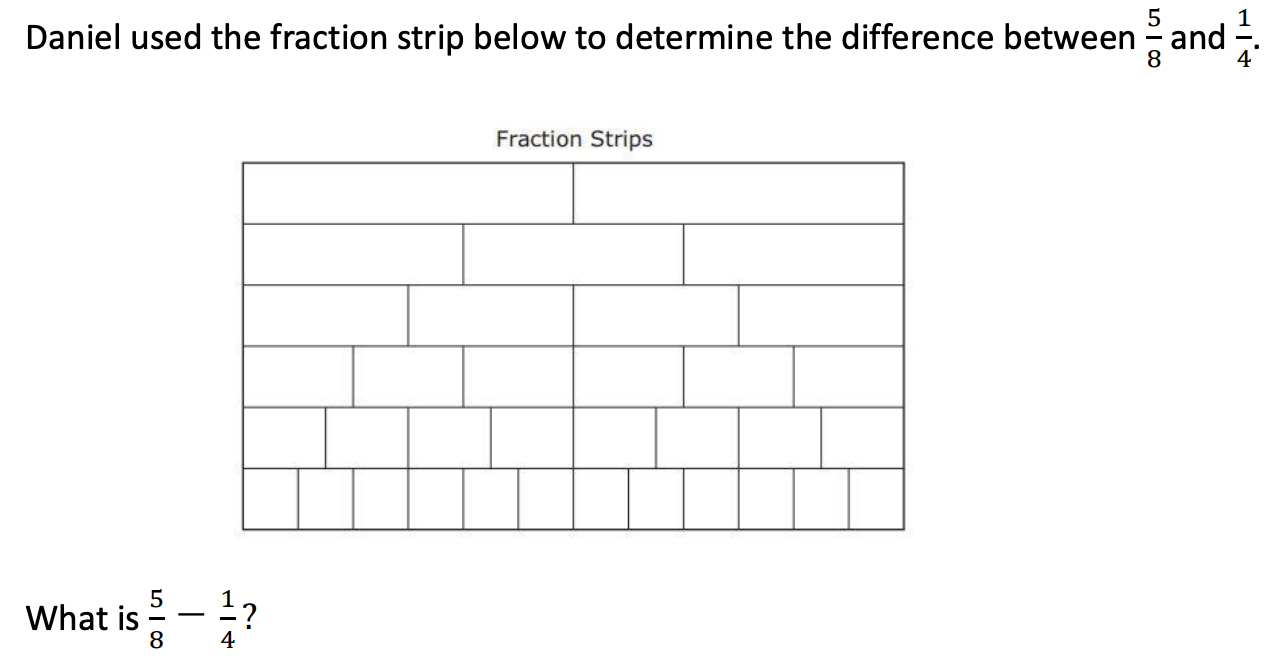Viewport: 1288px width, 672px height.
Task: Click the "Fraction Strips" title label
Action: (x=574, y=139)
